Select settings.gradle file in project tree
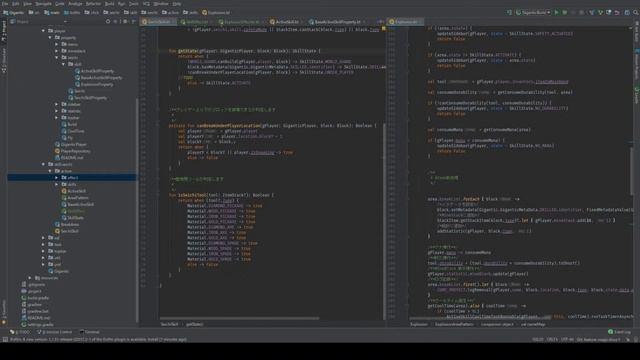Viewport: 640px width, 360px height. 37,324
